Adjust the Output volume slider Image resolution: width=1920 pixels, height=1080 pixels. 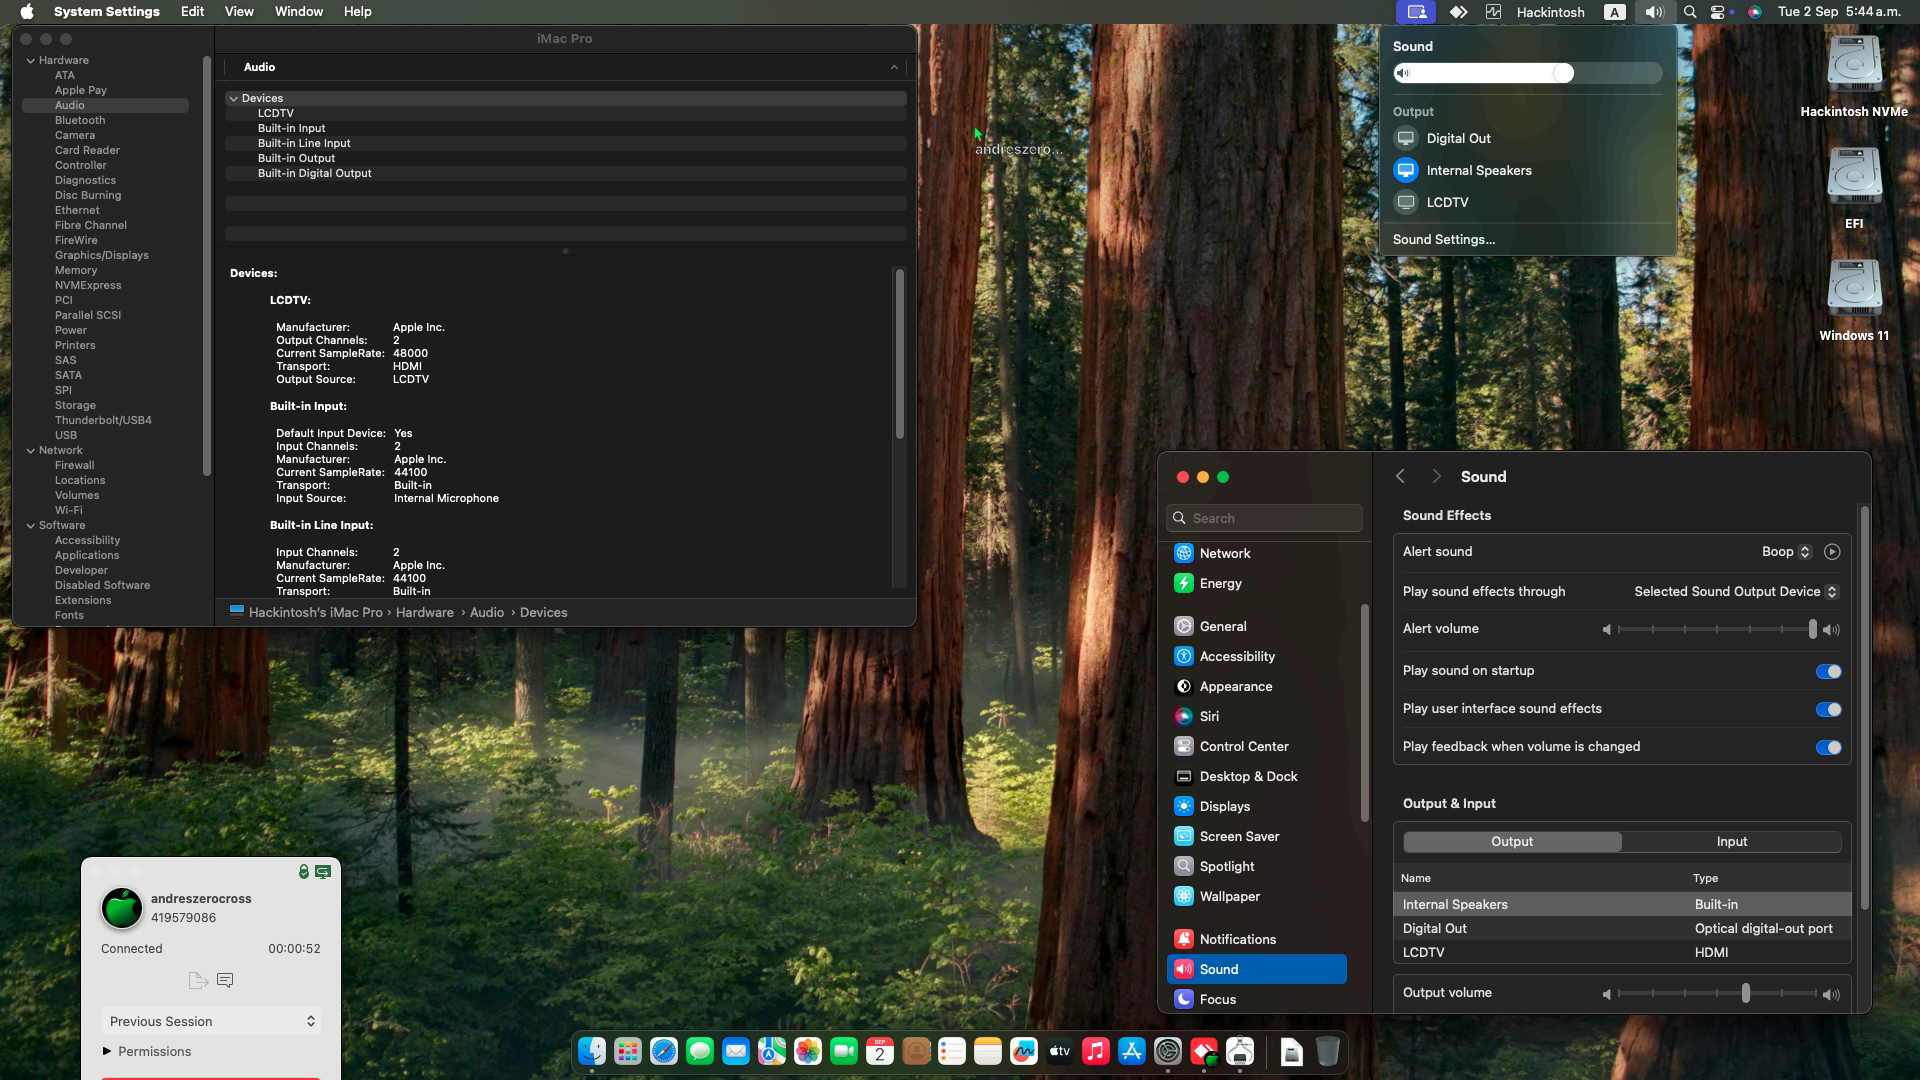(x=1745, y=994)
